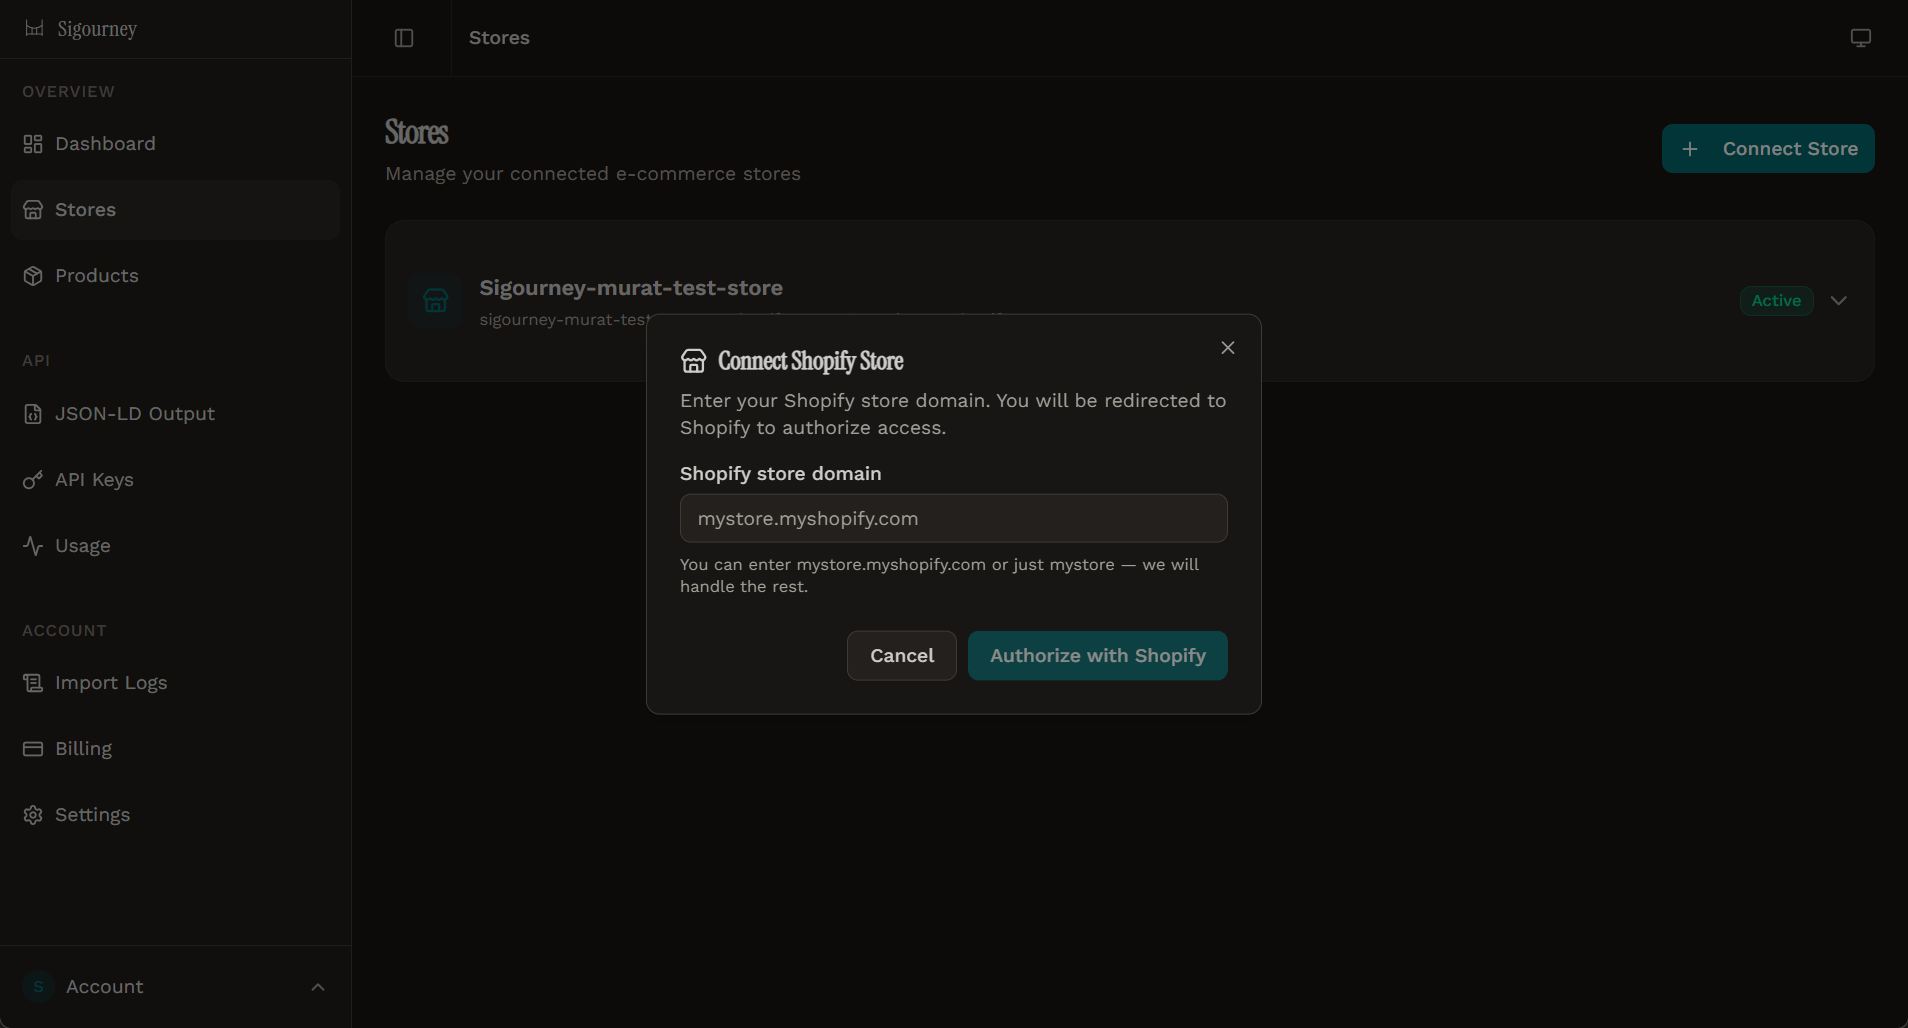Open the Account menu label
Viewport: 1908px width, 1028px height.
click(x=105, y=987)
